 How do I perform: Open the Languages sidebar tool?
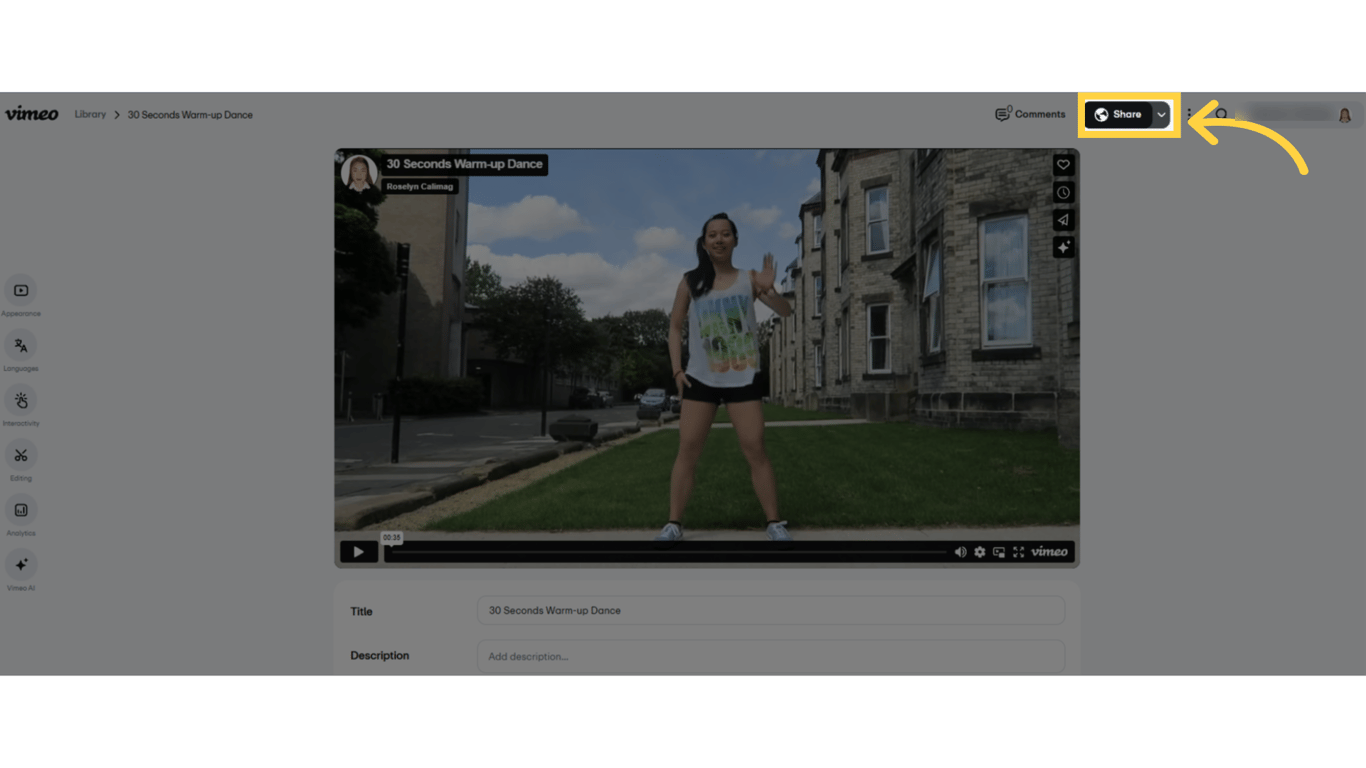tap(21, 346)
